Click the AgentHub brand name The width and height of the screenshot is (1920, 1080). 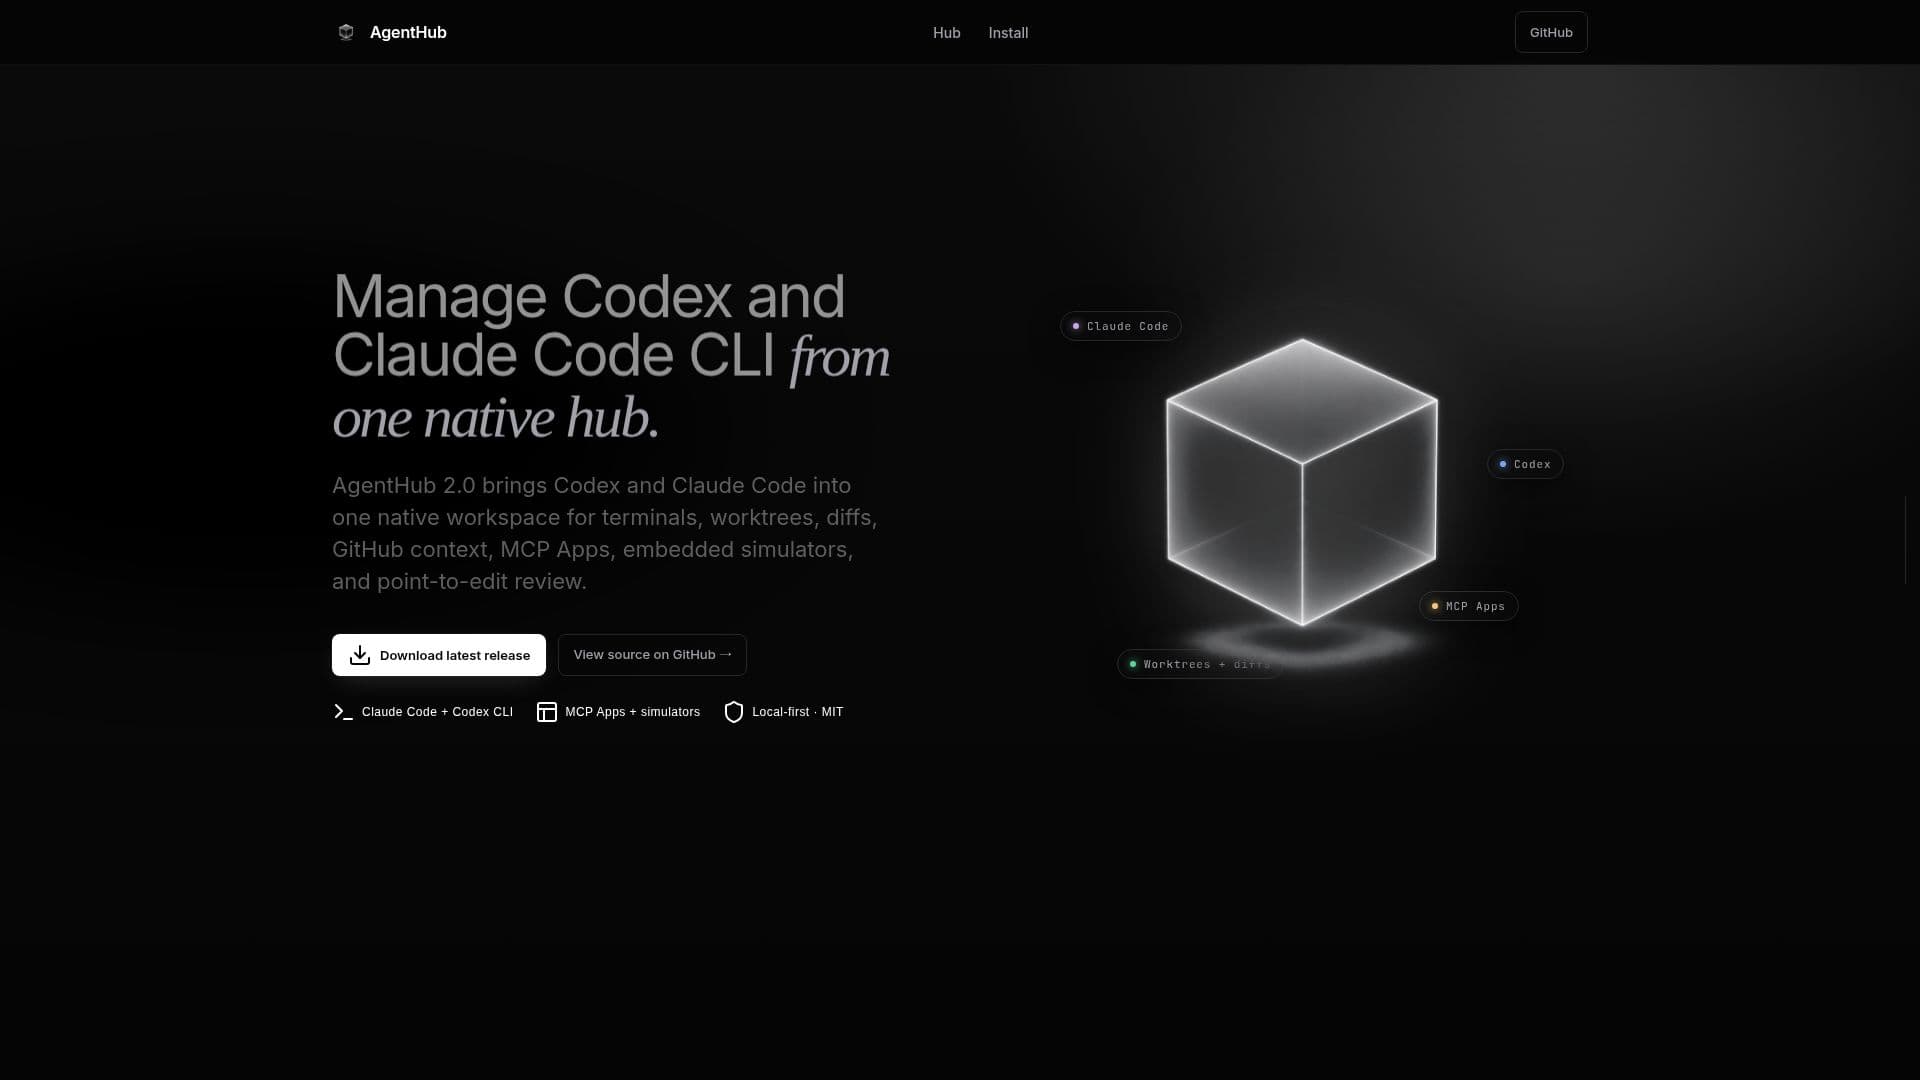tap(408, 32)
